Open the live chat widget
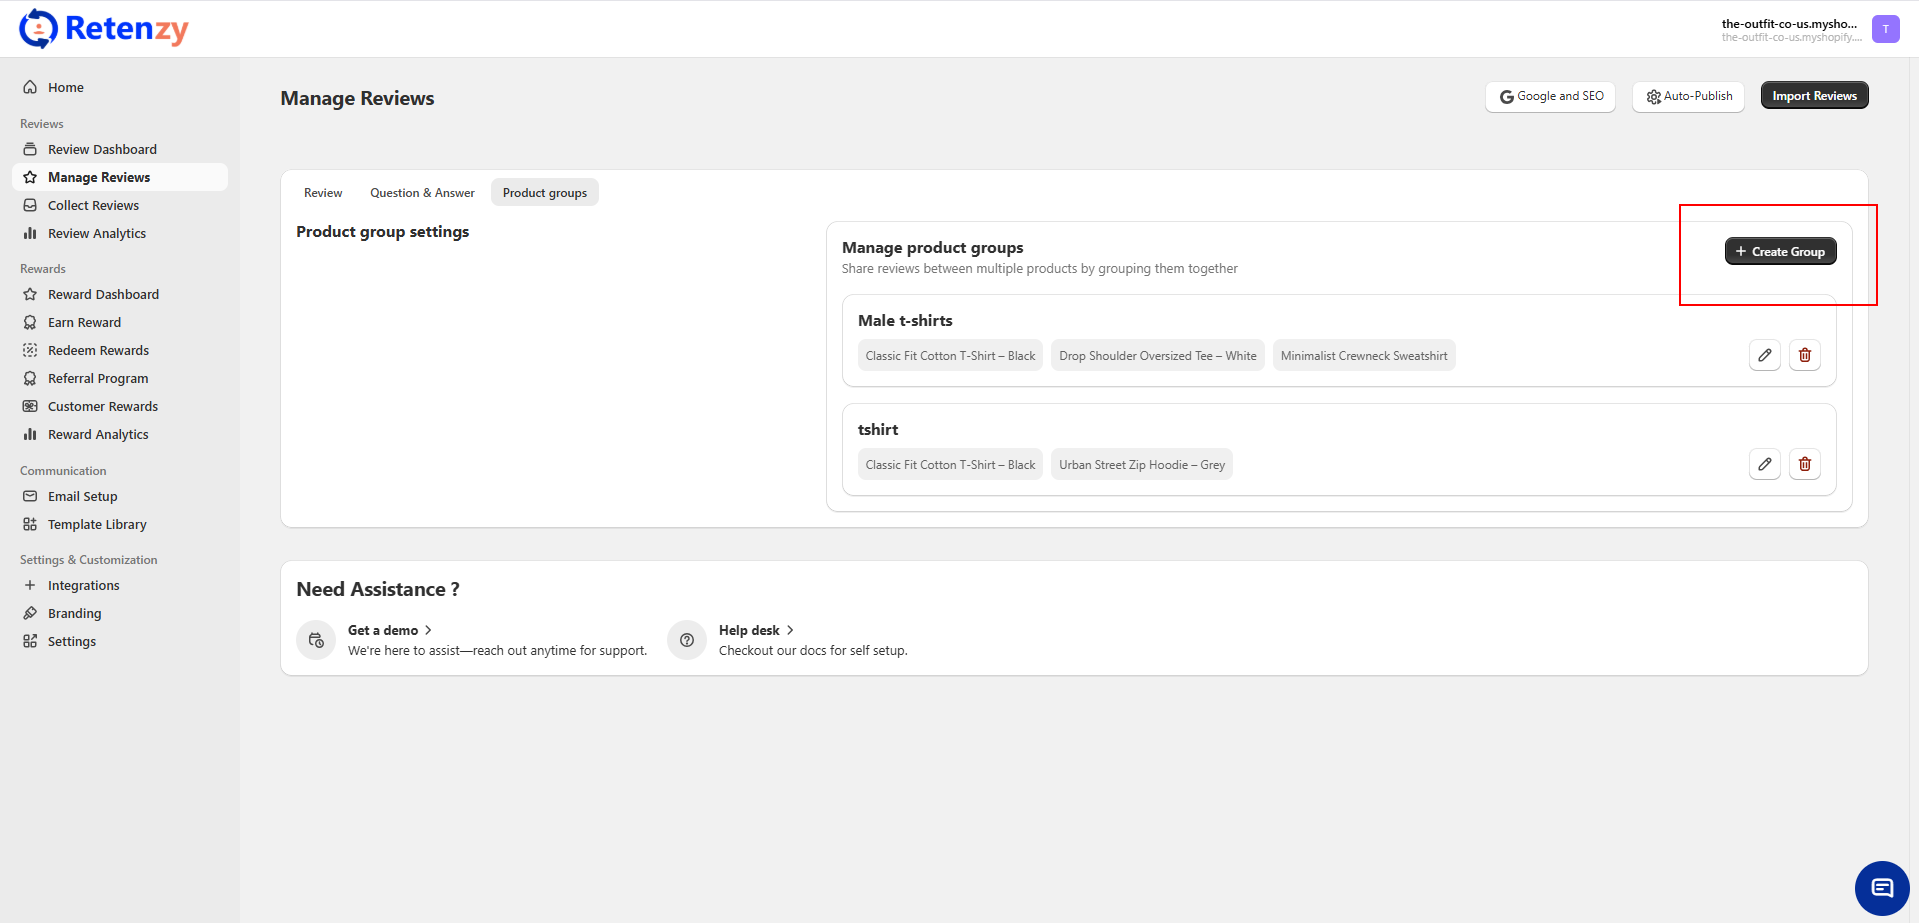Viewport: 1919px width, 923px height. click(x=1881, y=888)
